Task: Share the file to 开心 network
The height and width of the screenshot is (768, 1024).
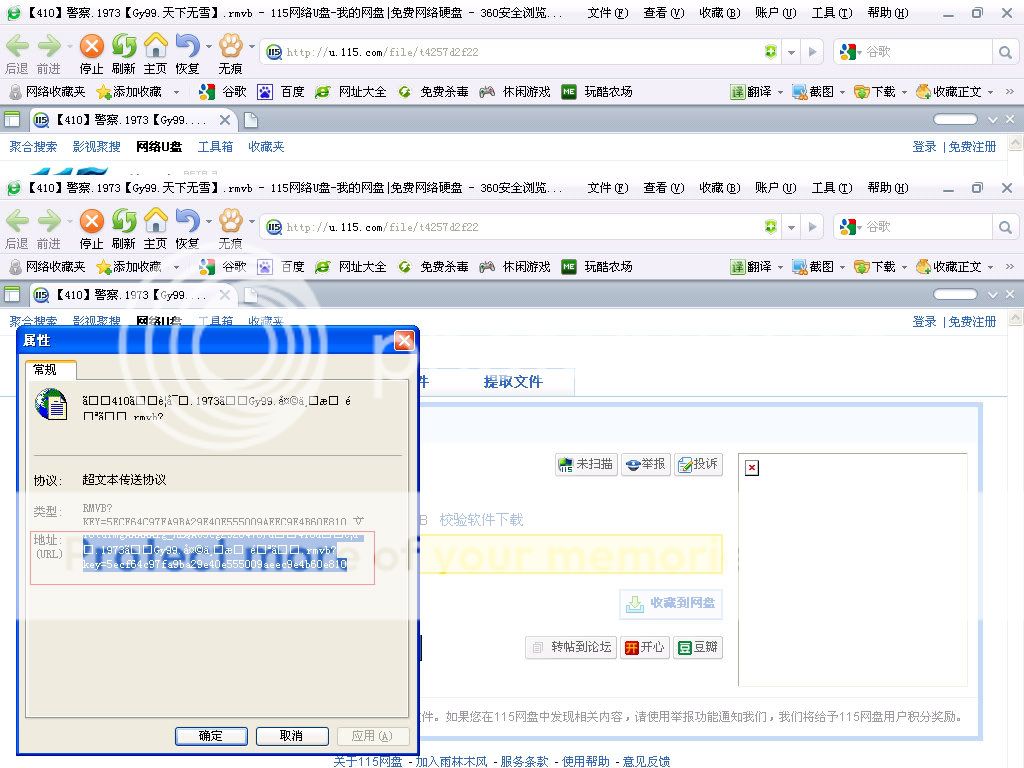Action: pos(644,647)
